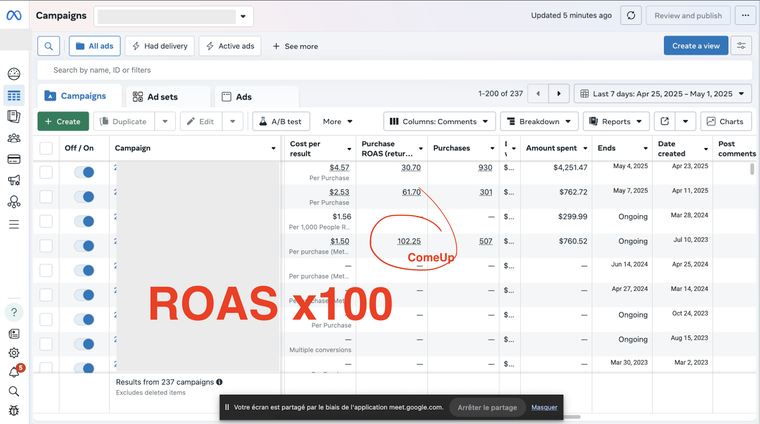Open the date range dropdown

coord(663,94)
